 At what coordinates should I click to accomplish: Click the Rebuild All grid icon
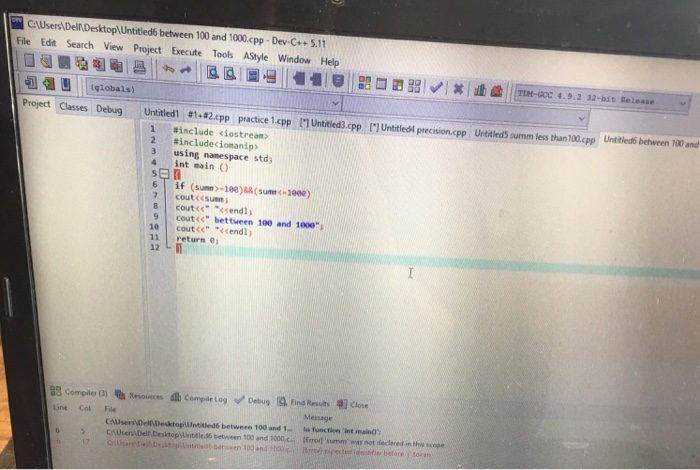(x=414, y=86)
